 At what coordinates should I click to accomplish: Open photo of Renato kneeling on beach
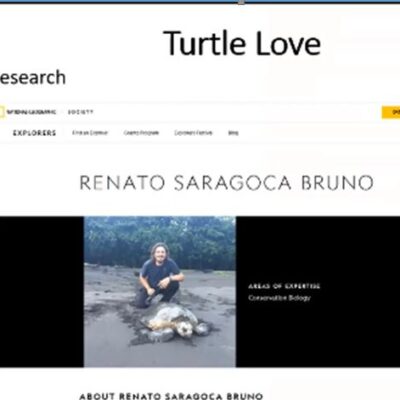click(x=160, y=292)
